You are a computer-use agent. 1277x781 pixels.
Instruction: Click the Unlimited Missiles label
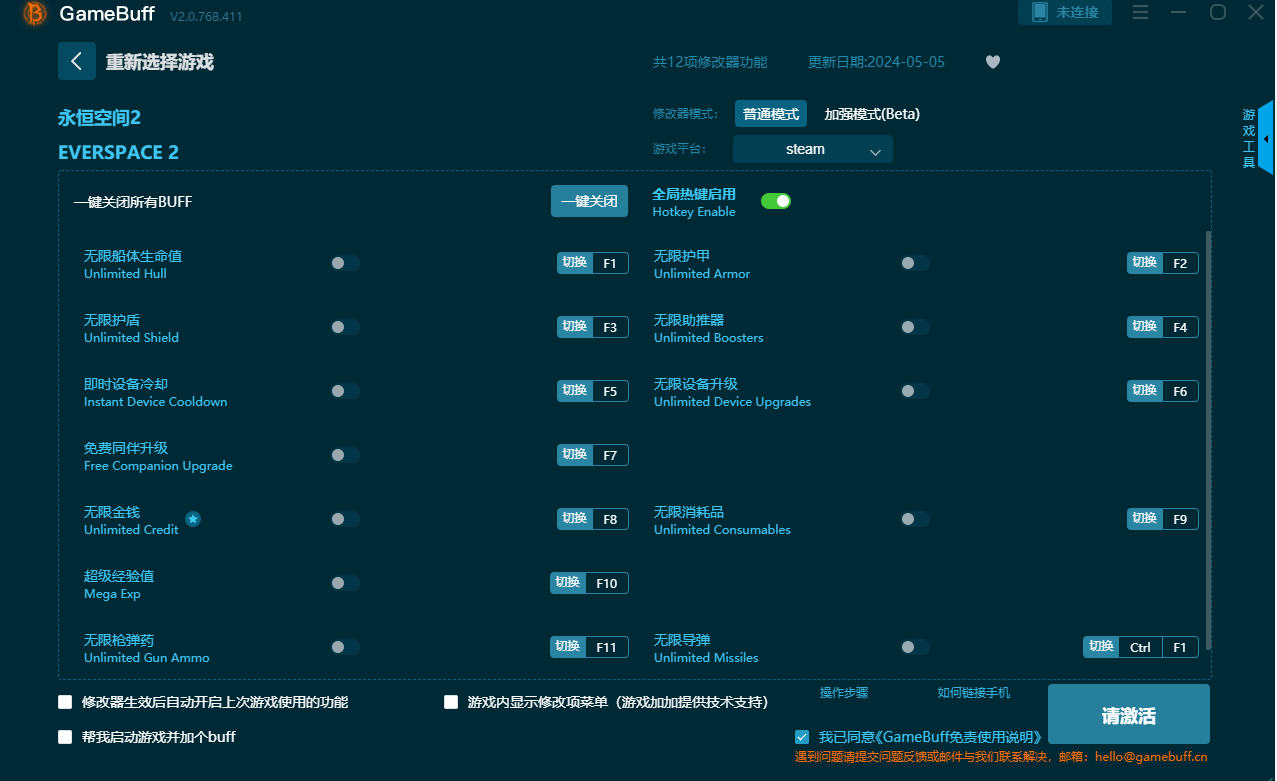pos(706,657)
